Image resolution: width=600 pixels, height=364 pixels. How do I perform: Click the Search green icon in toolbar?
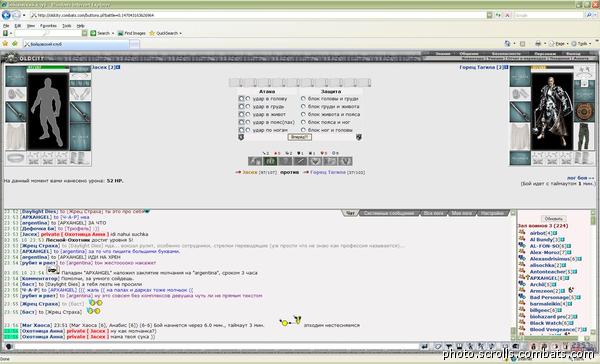[x=93, y=33]
